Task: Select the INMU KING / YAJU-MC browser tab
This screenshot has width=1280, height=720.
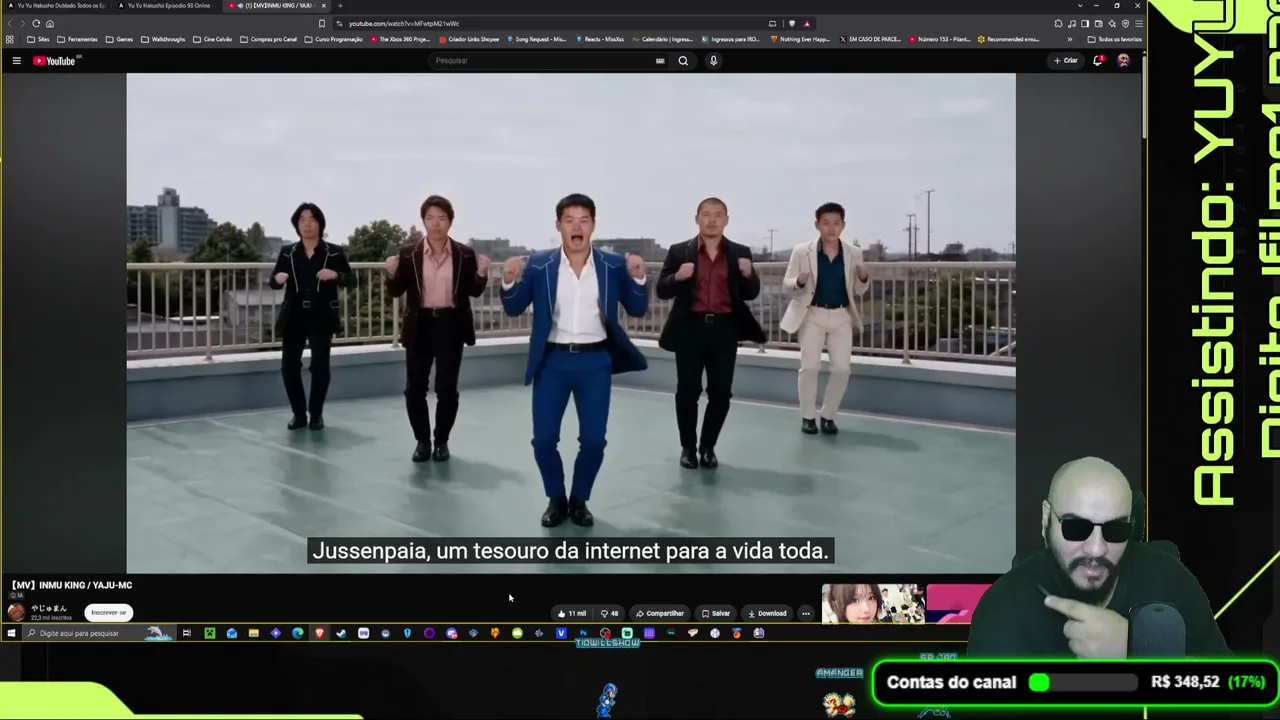Action: [x=277, y=6]
